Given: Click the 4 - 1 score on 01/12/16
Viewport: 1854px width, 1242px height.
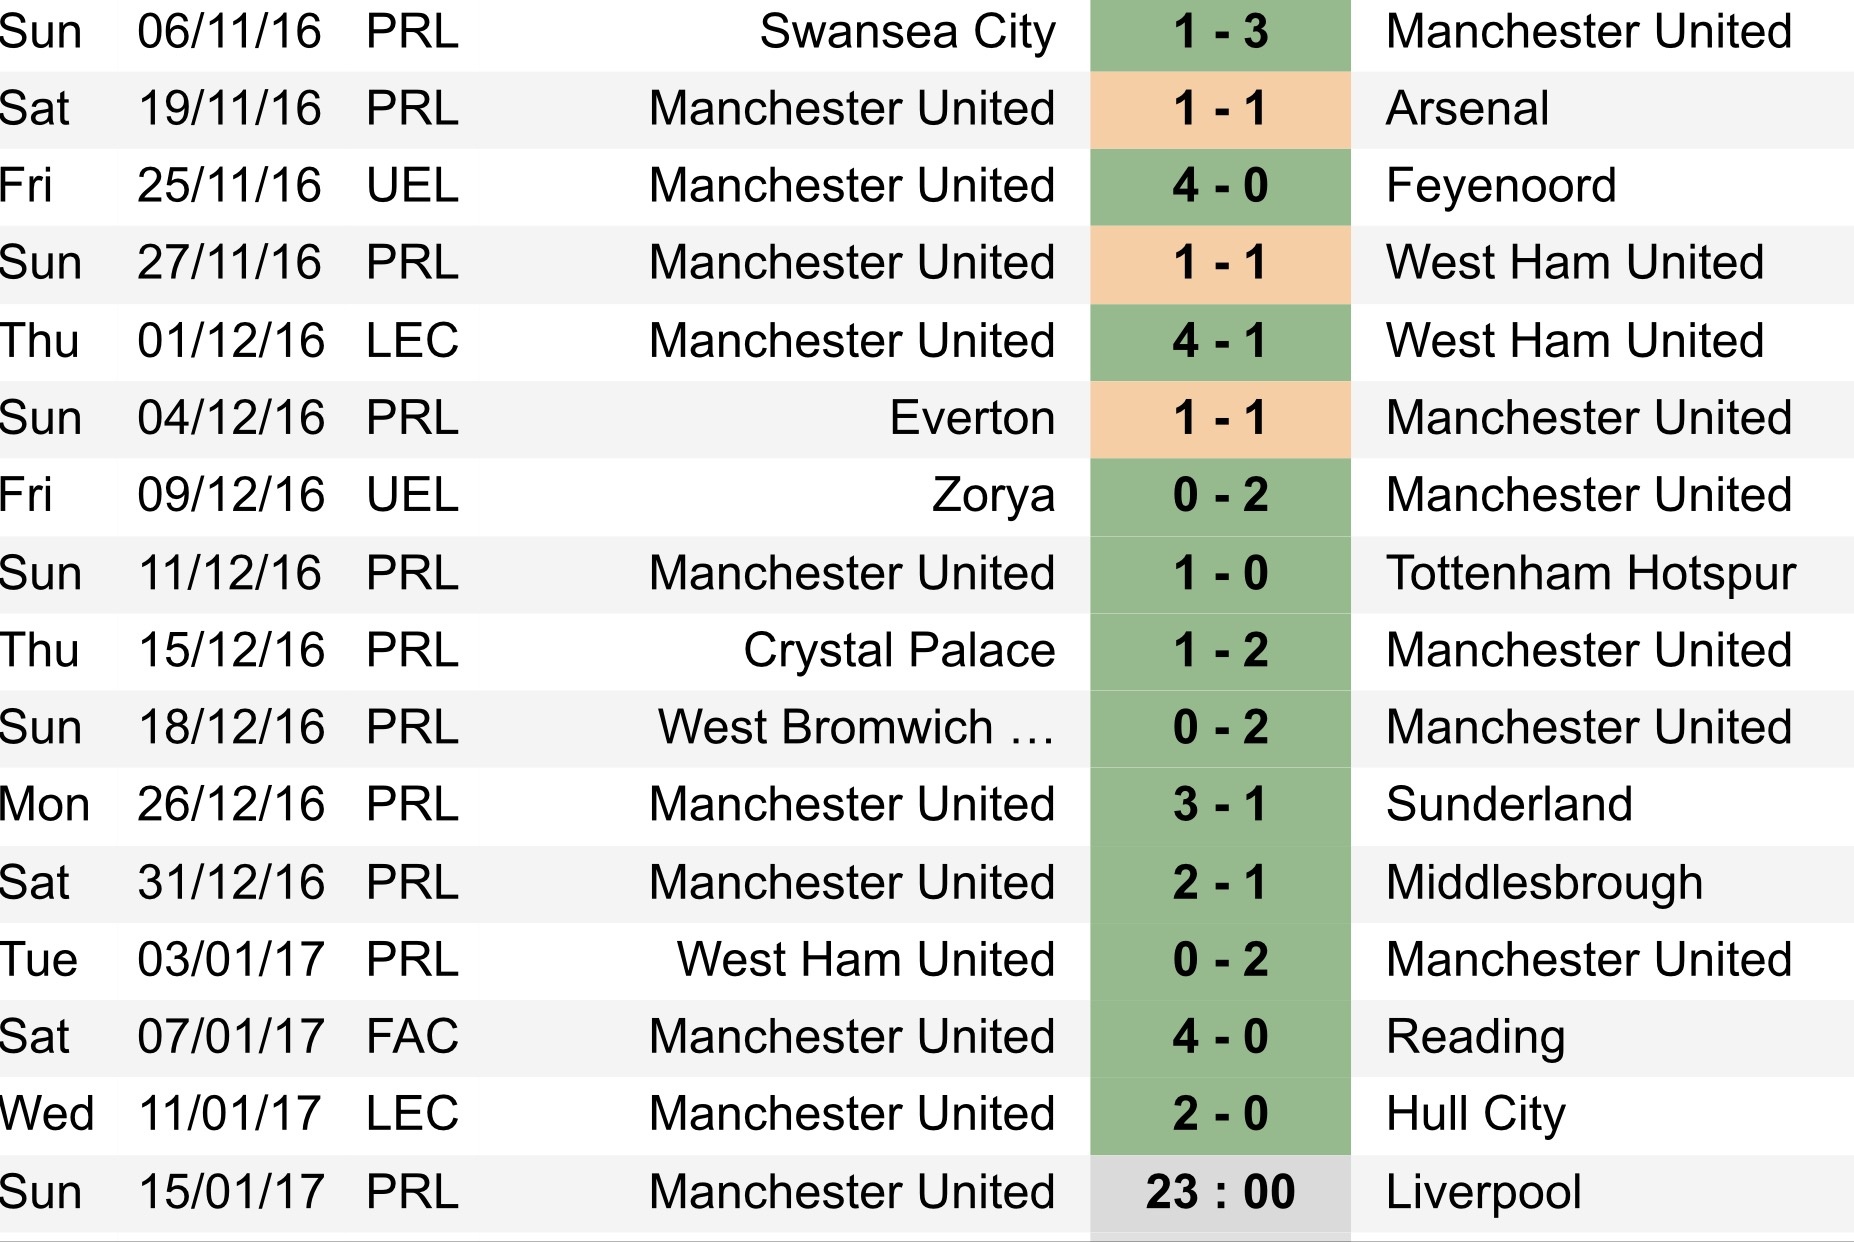Looking at the screenshot, I should [1220, 341].
